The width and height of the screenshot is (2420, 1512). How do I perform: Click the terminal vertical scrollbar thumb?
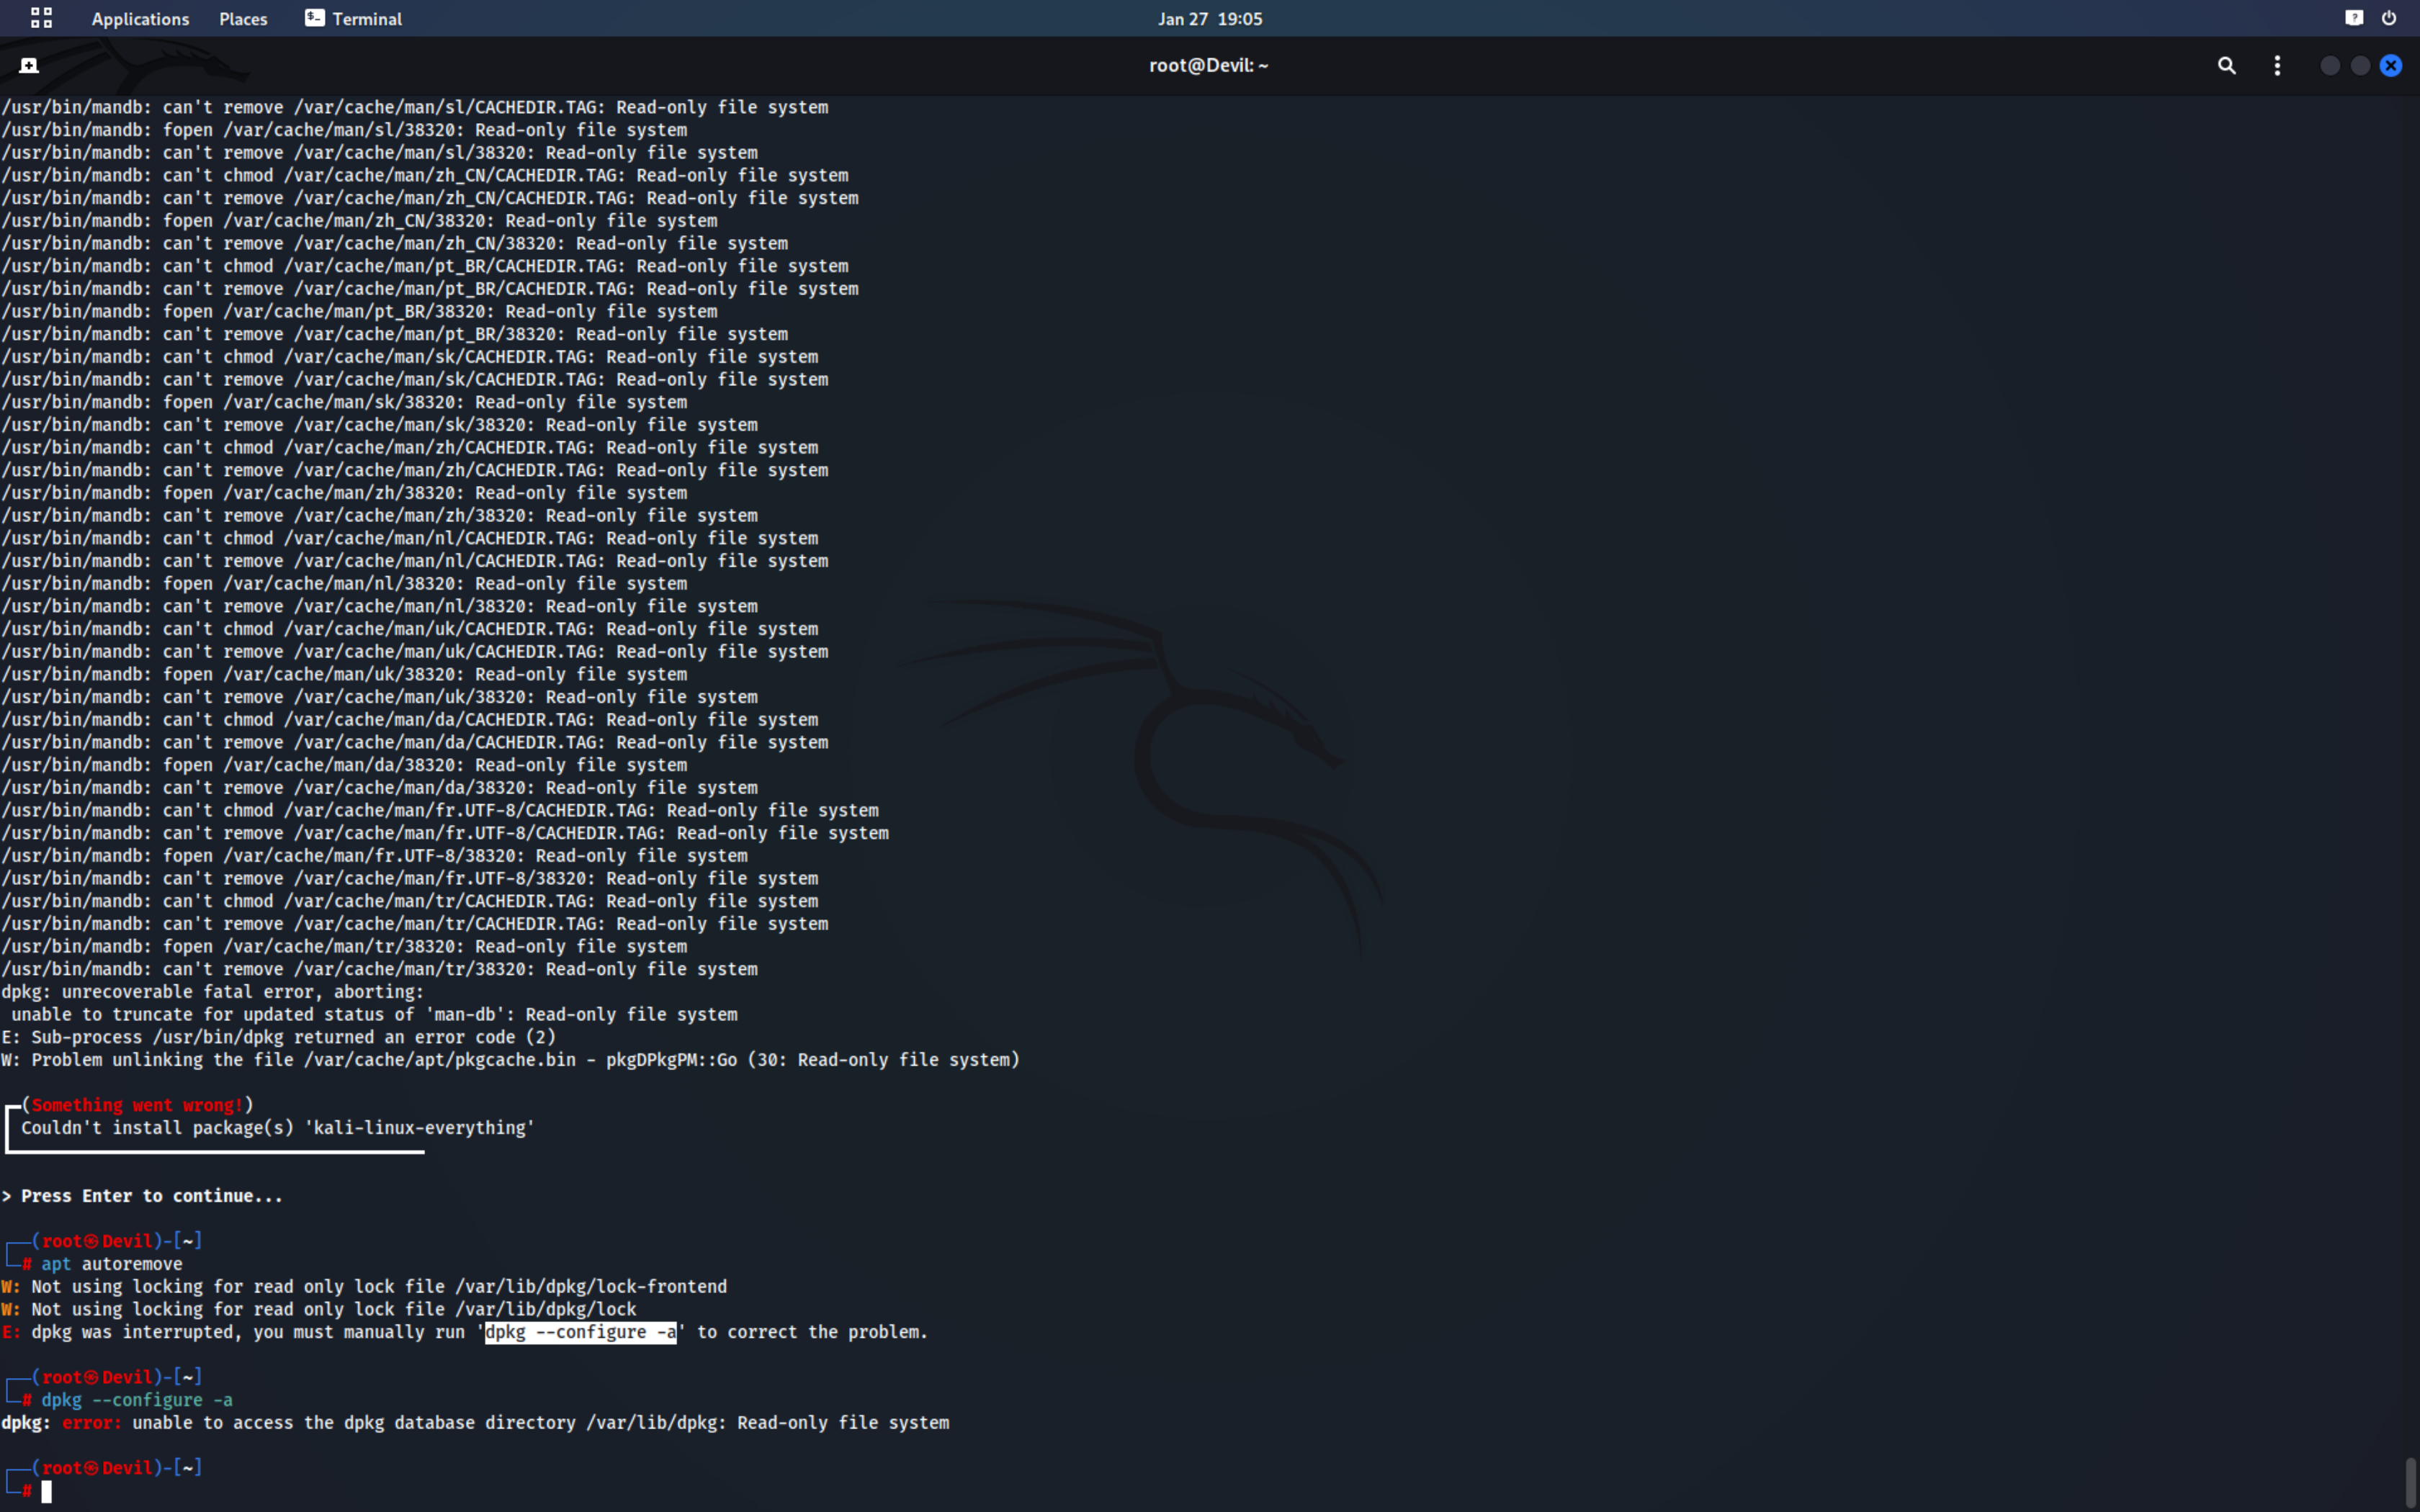pyautogui.click(x=2410, y=1482)
